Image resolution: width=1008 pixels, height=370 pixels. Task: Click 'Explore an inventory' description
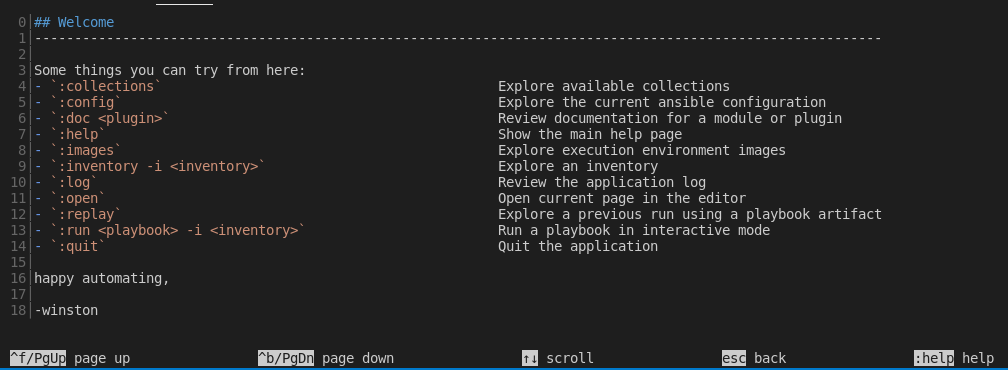pos(578,166)
